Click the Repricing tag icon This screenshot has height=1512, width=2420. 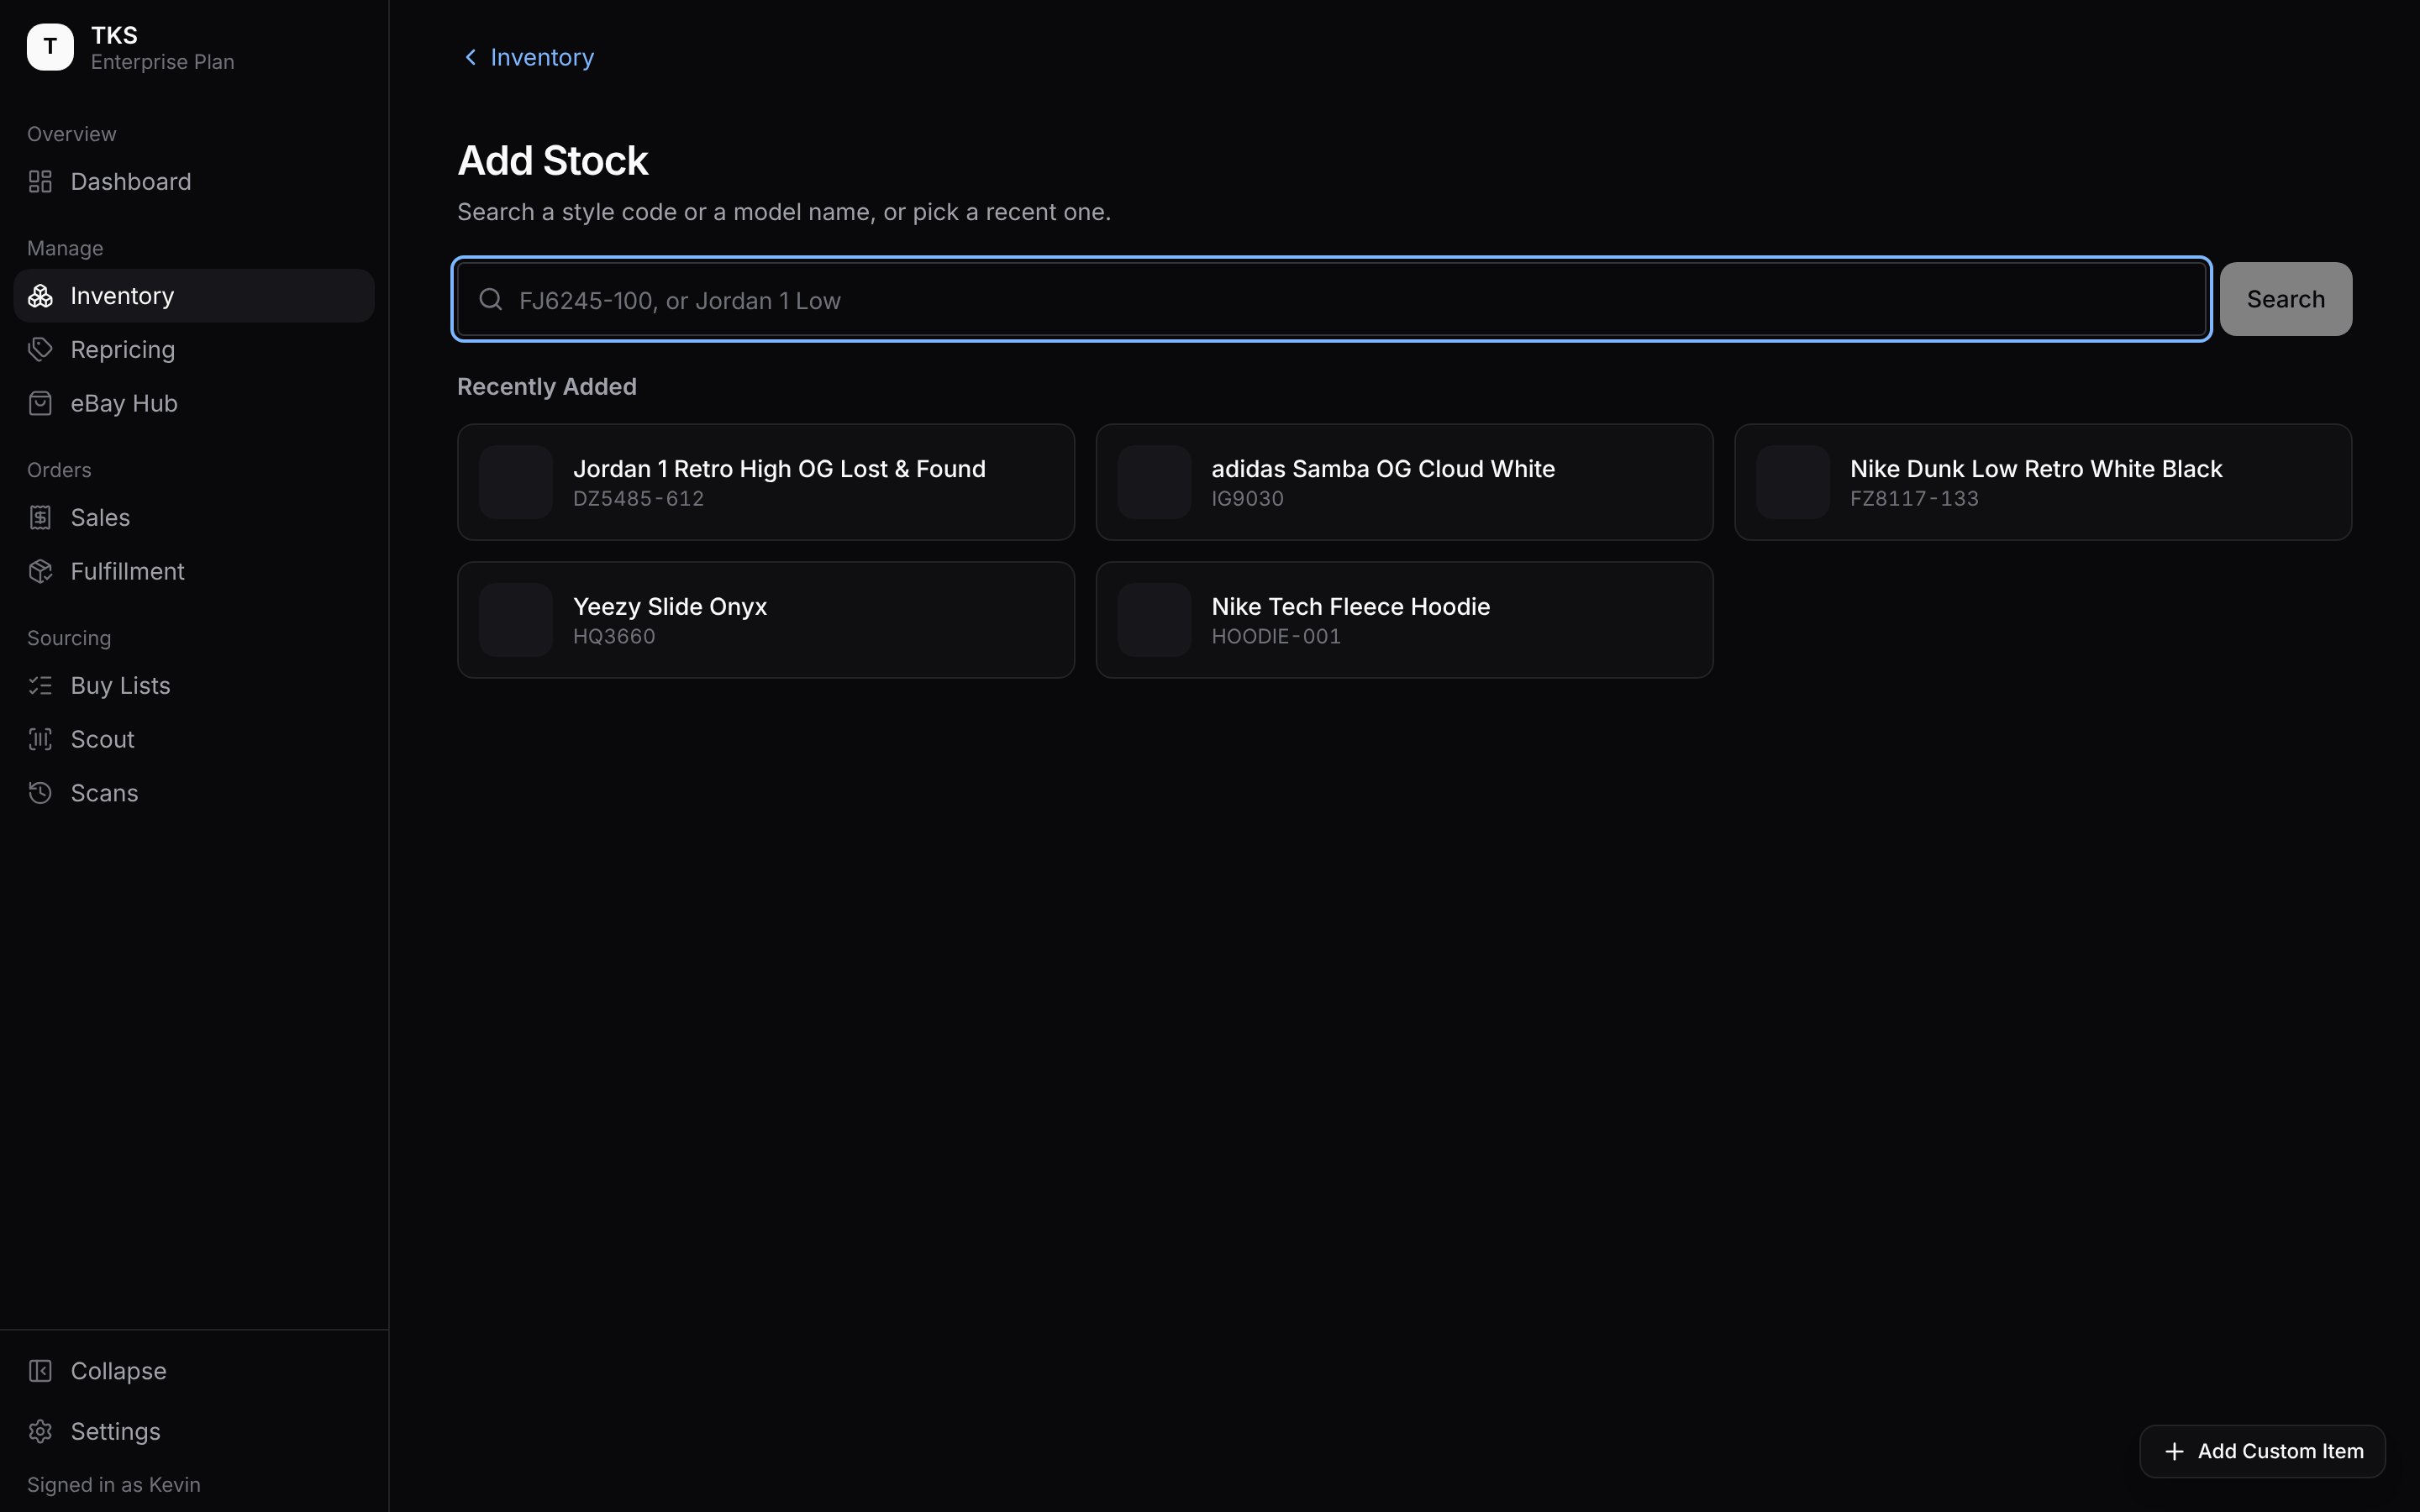40,349
